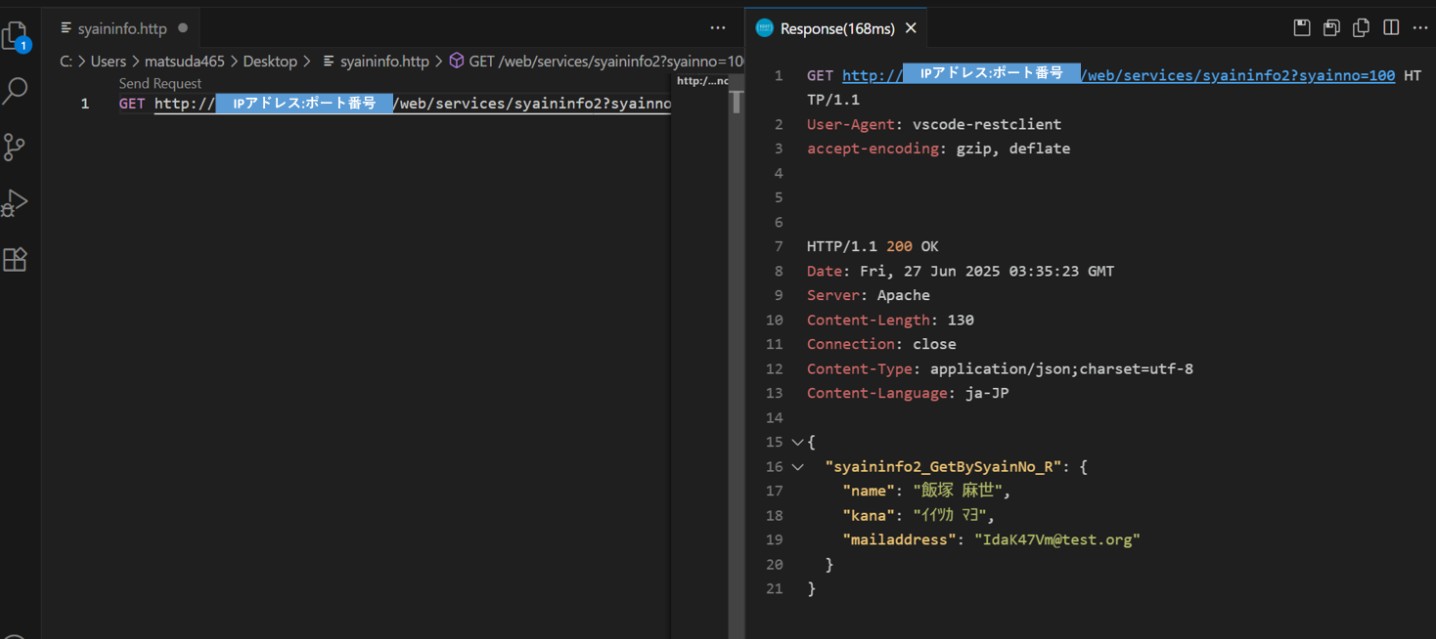The image size is (1436, 639).
Task: Open More Actions in syaininfo.http editor group
Action: (x=718, y=28)
